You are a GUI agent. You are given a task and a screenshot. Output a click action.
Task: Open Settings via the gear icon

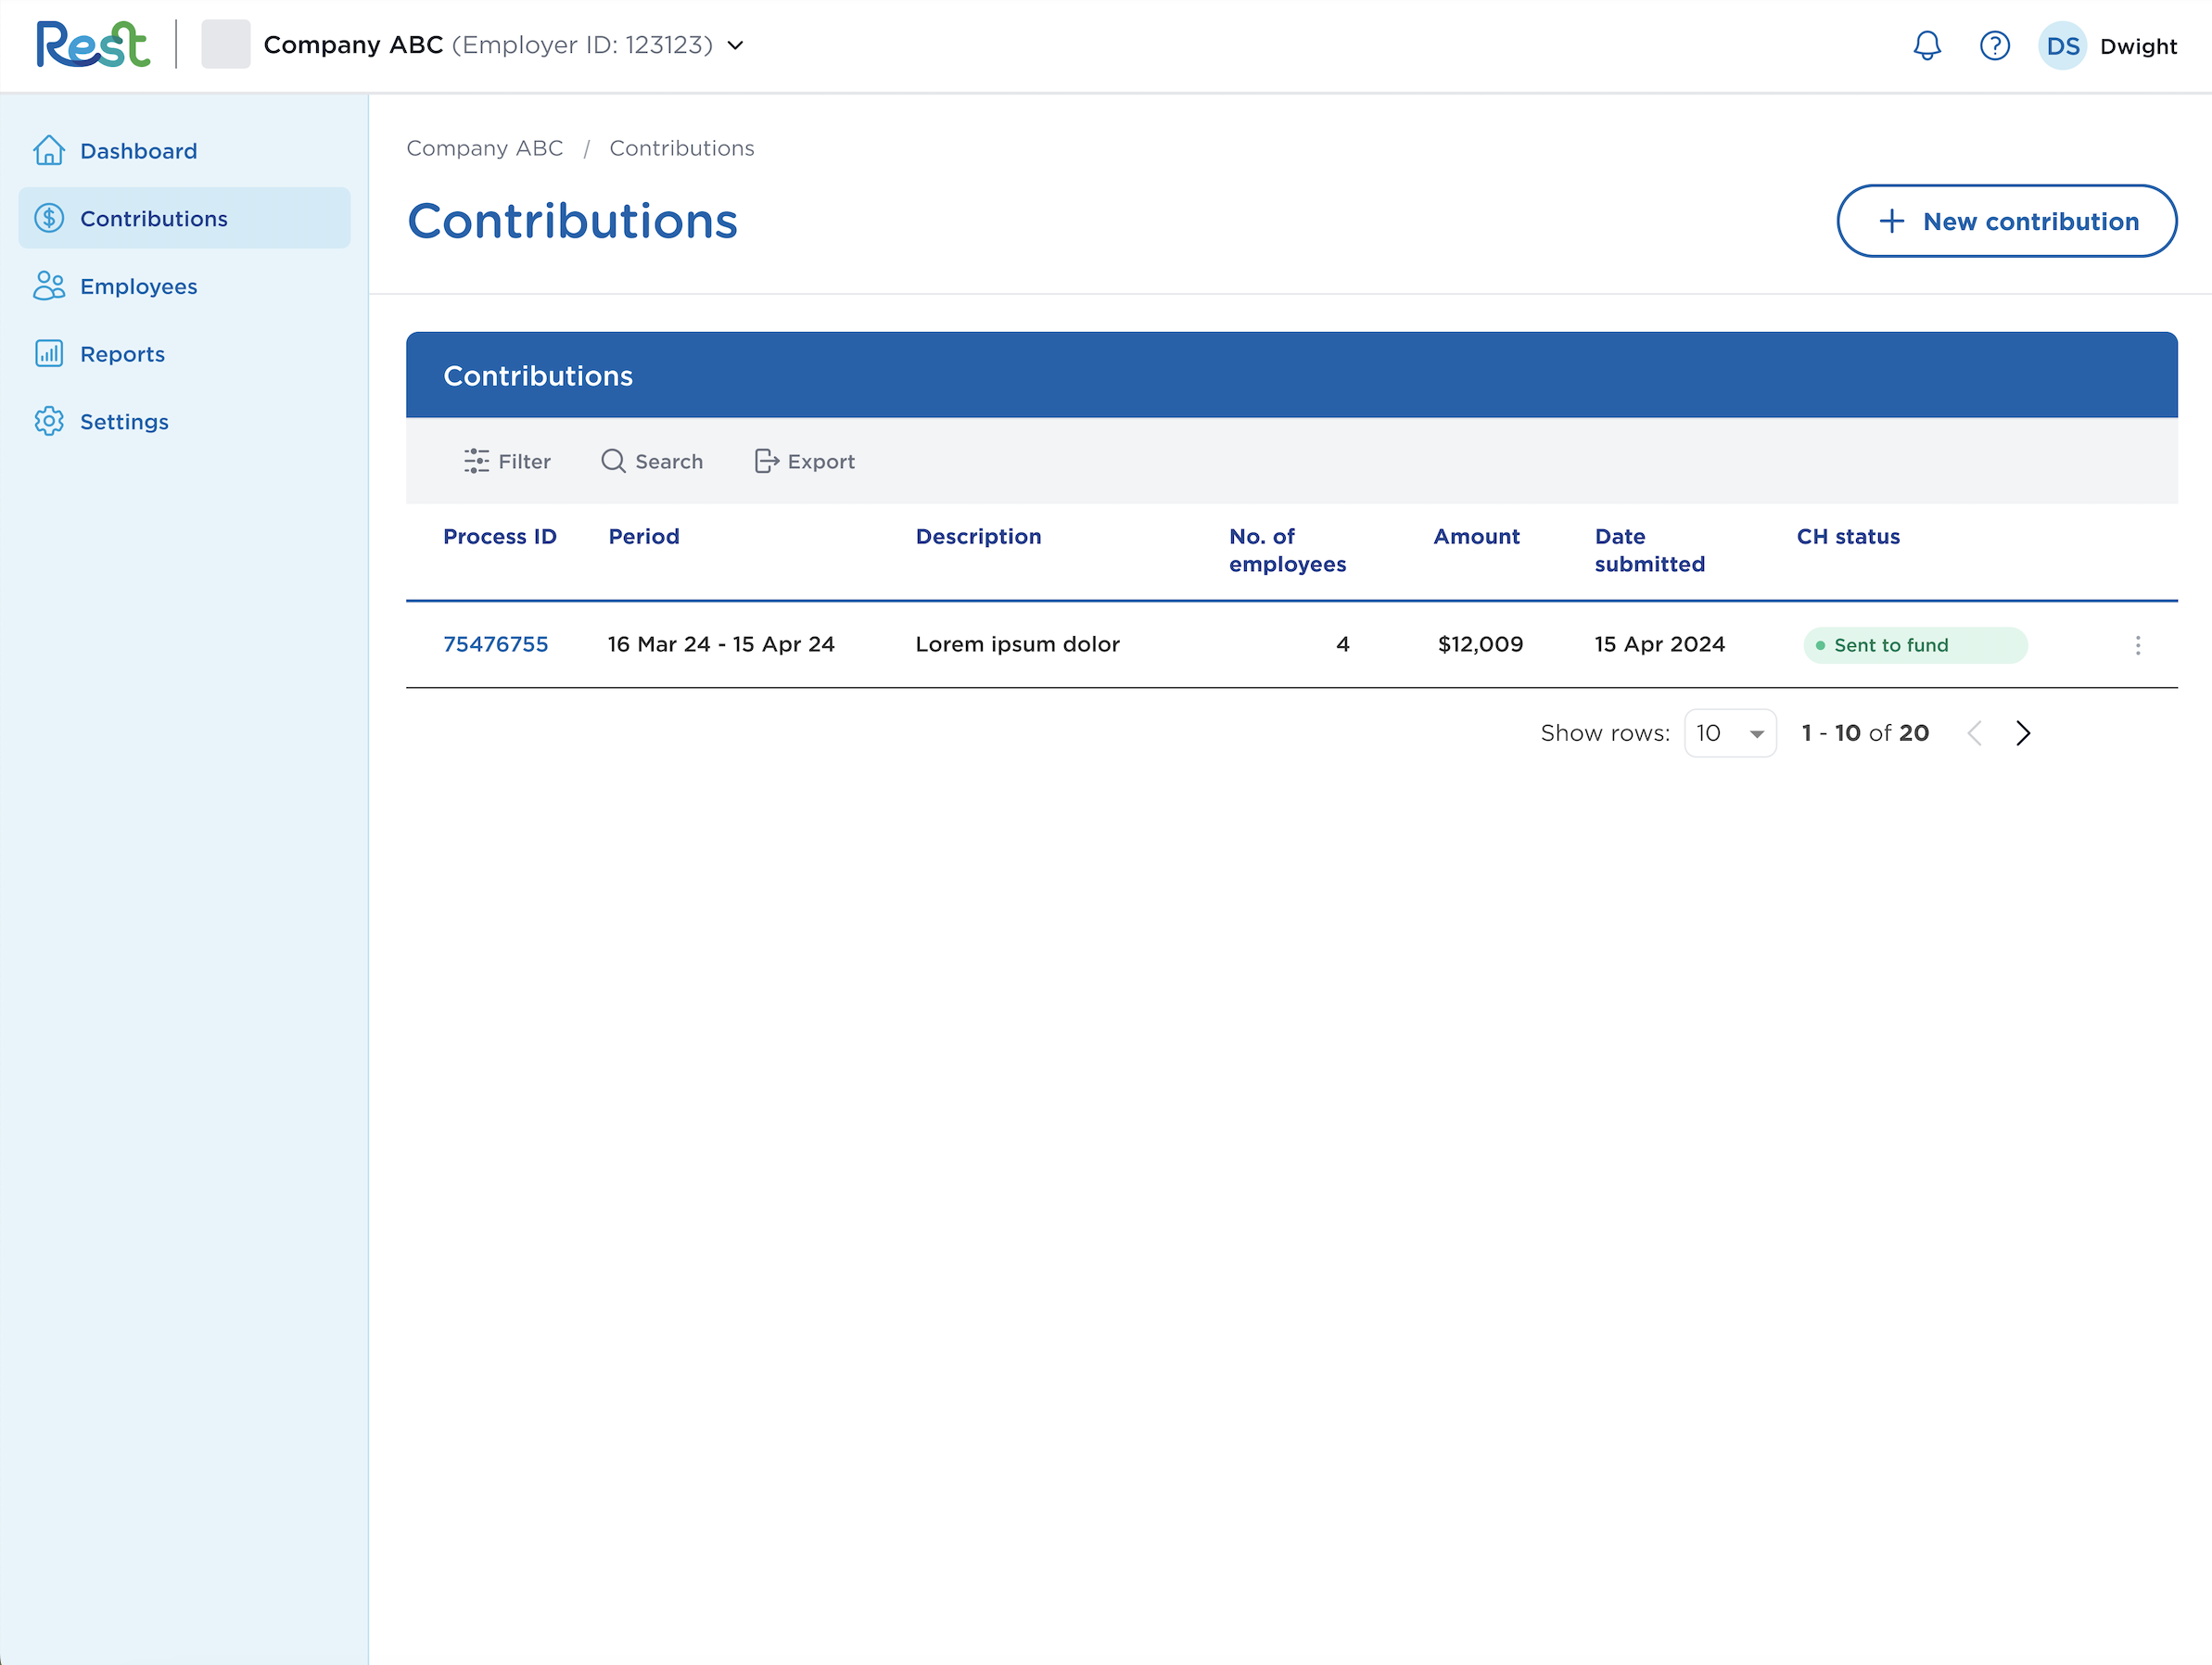51,421
